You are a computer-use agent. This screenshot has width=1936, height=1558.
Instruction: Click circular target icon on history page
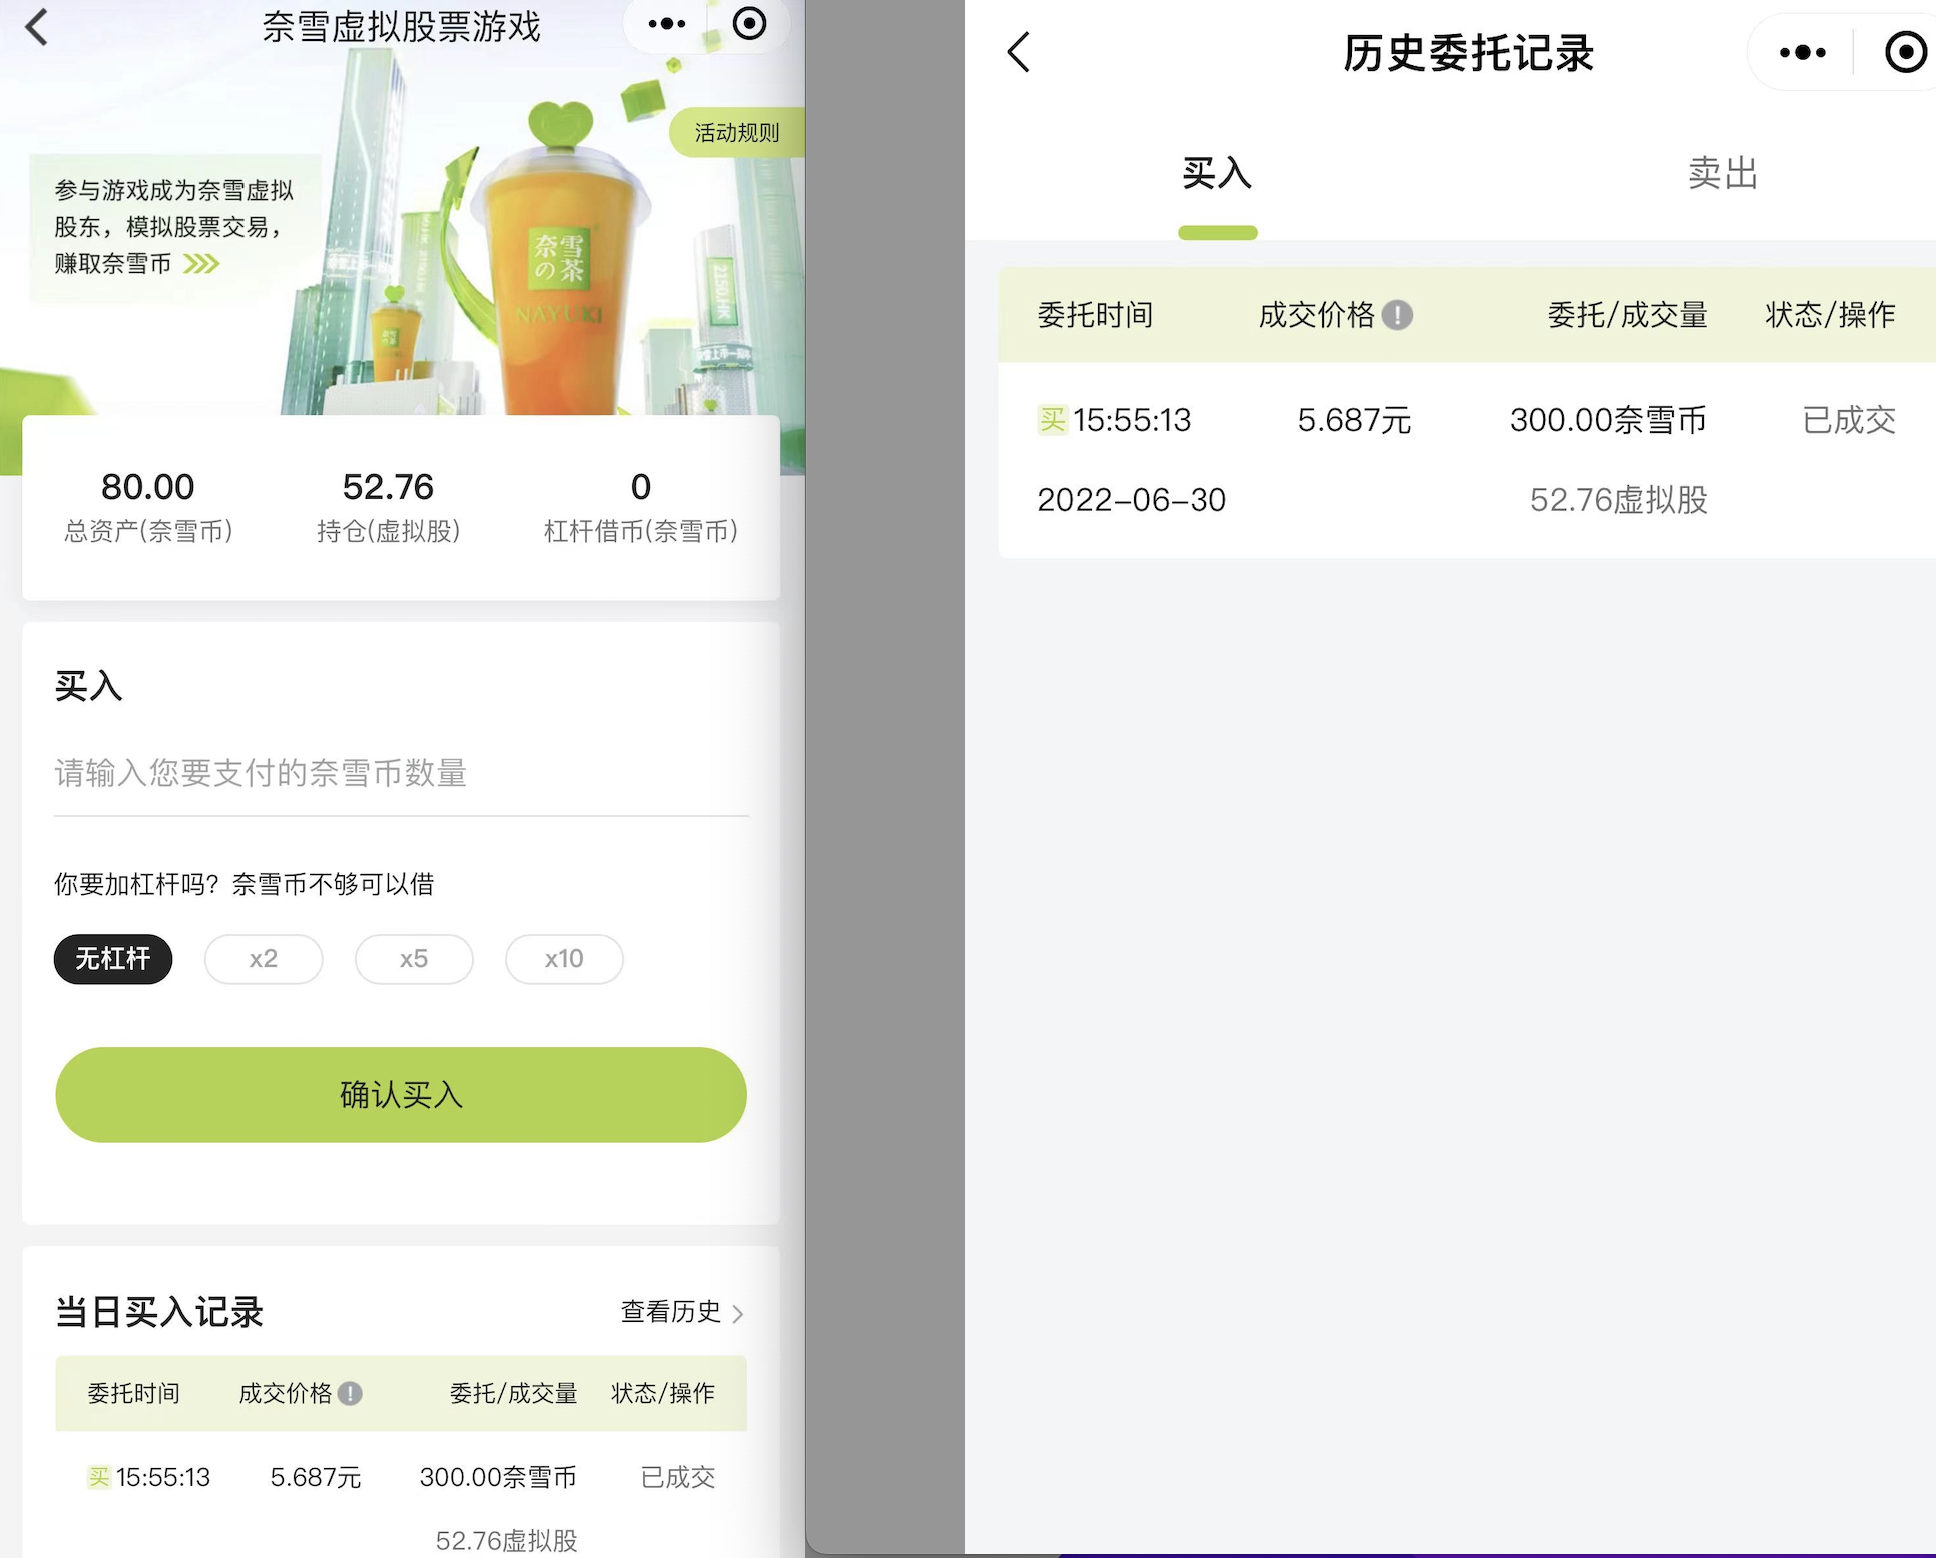coord(1905,52)
